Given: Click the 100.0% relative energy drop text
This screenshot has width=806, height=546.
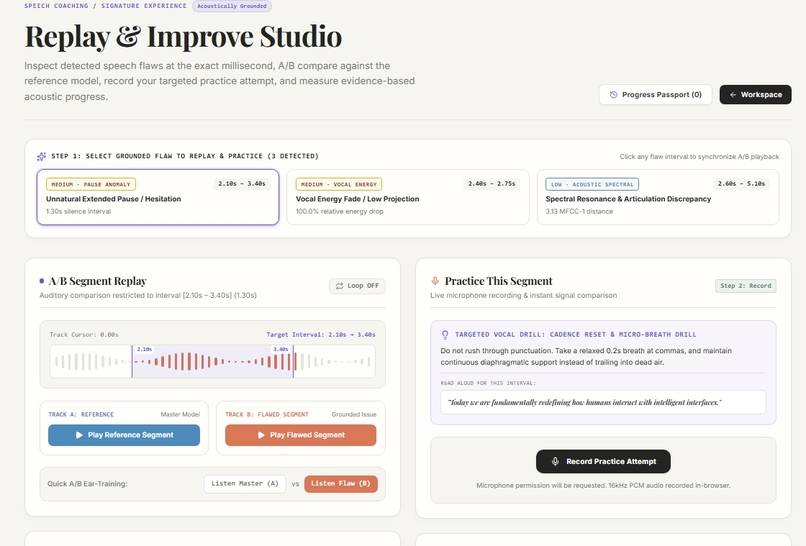Looking at the screenshot, I should tap(339, 211).
